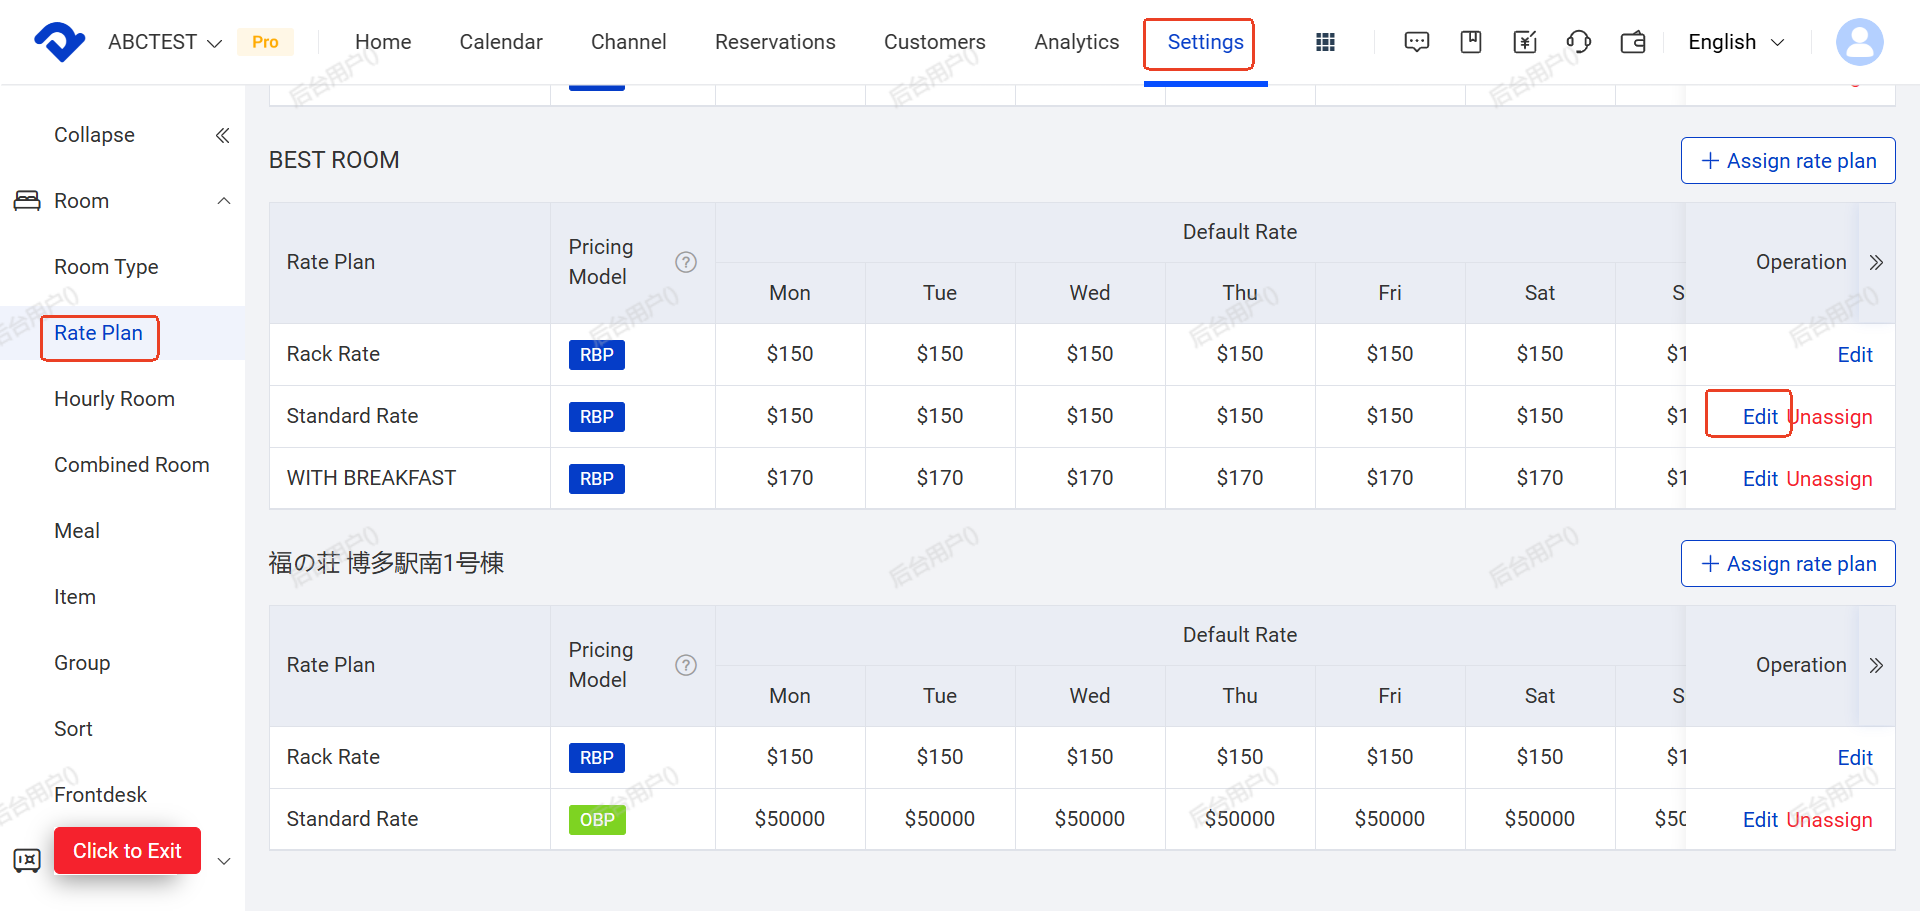The height and width of the screenshot is (911, 1920).
Task: Click BEST ROOM Pricing Model help icon
Action: (686, 262)
